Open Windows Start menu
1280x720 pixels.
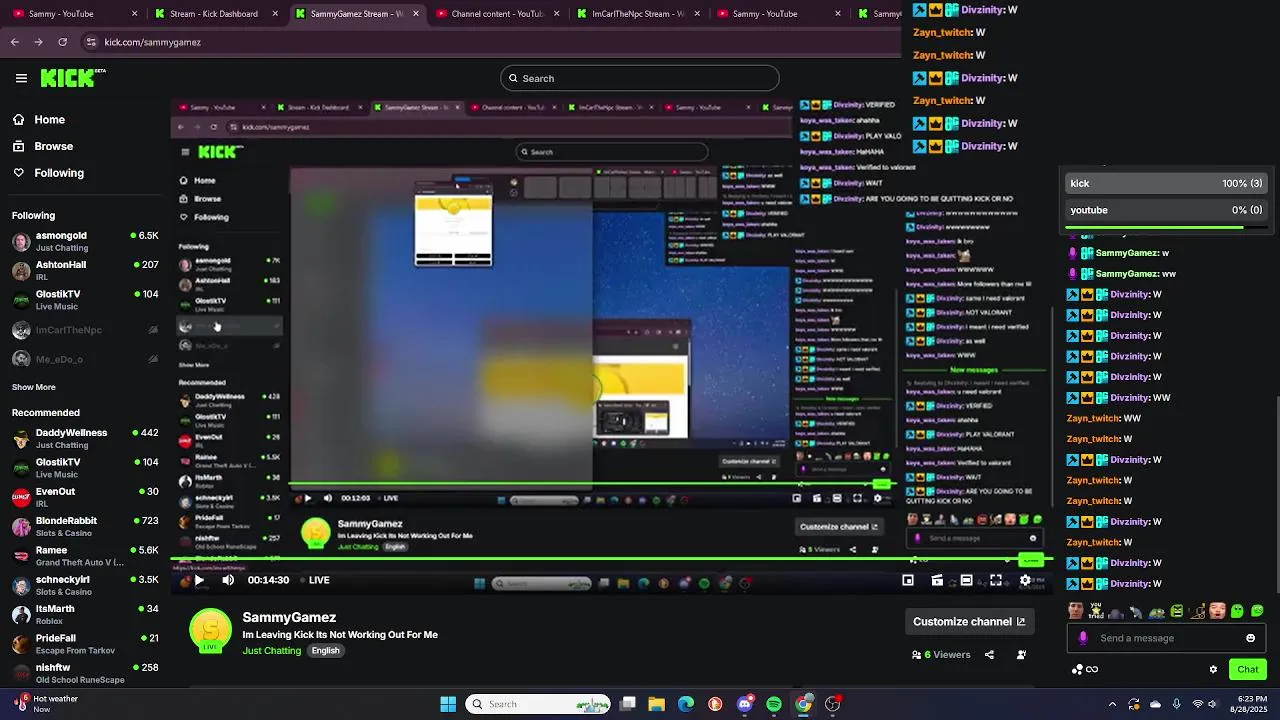pyautogui.click(x=448, y=704)
